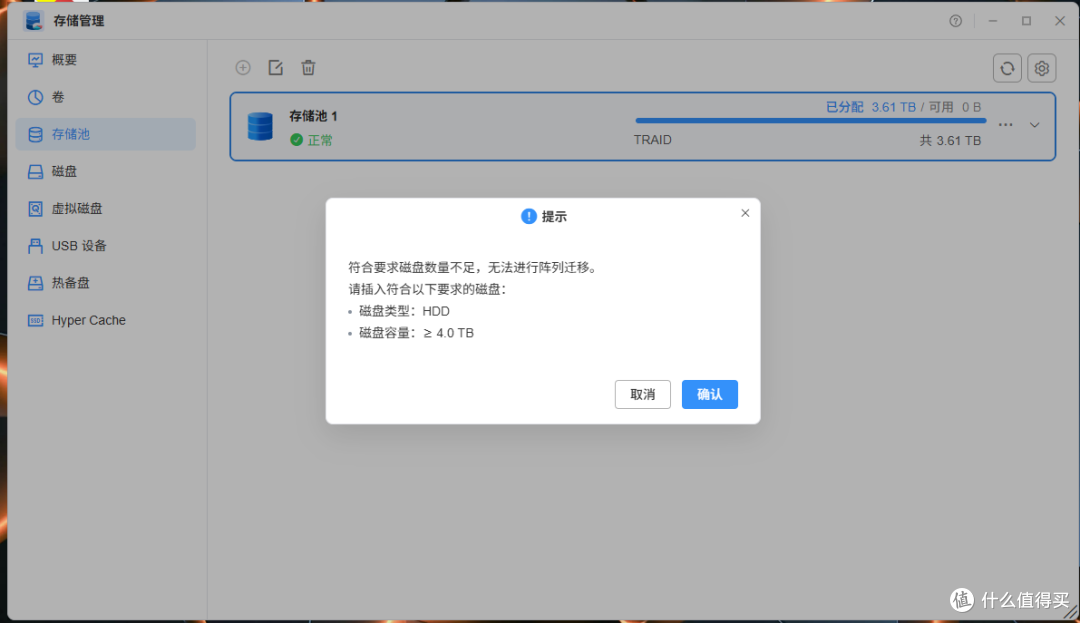
Task: Open the 卷 volume section
Action: [105, 97]
